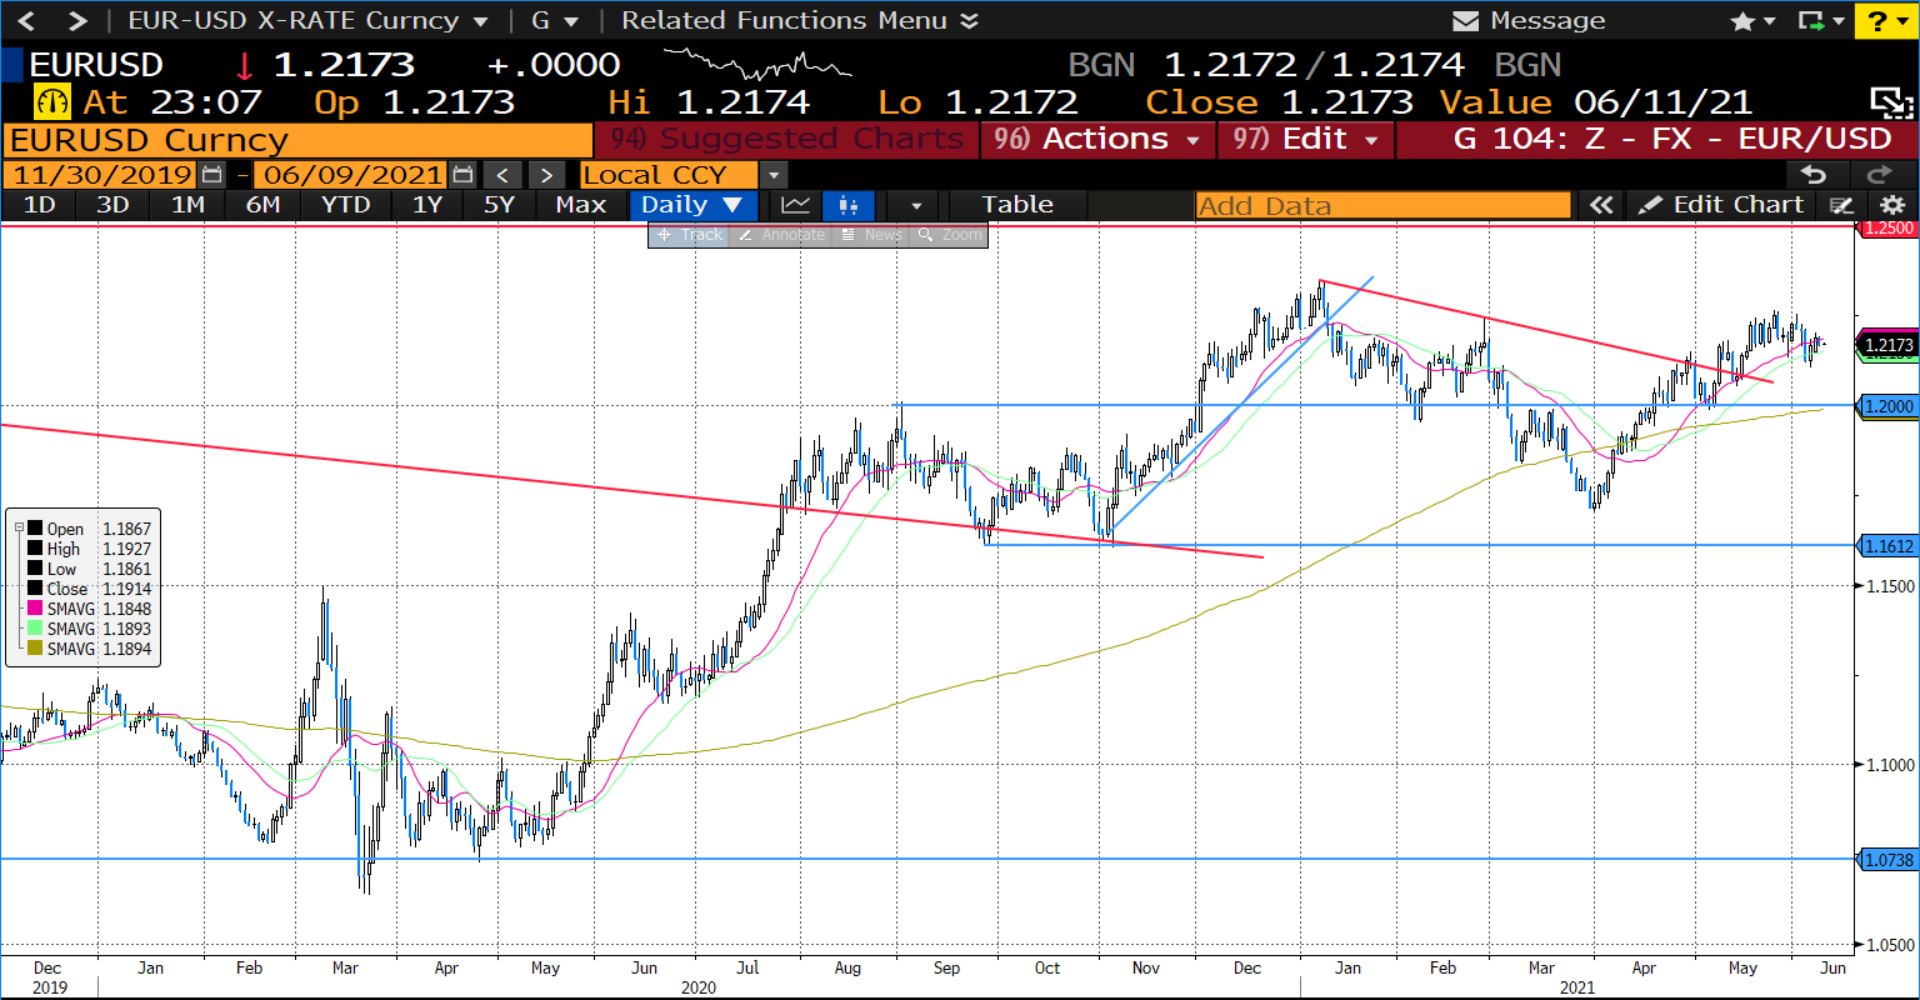Click the end date field 06/09/2021
The height and width of the screenshot is (1000, 1920).
click(x=352, y=175)
